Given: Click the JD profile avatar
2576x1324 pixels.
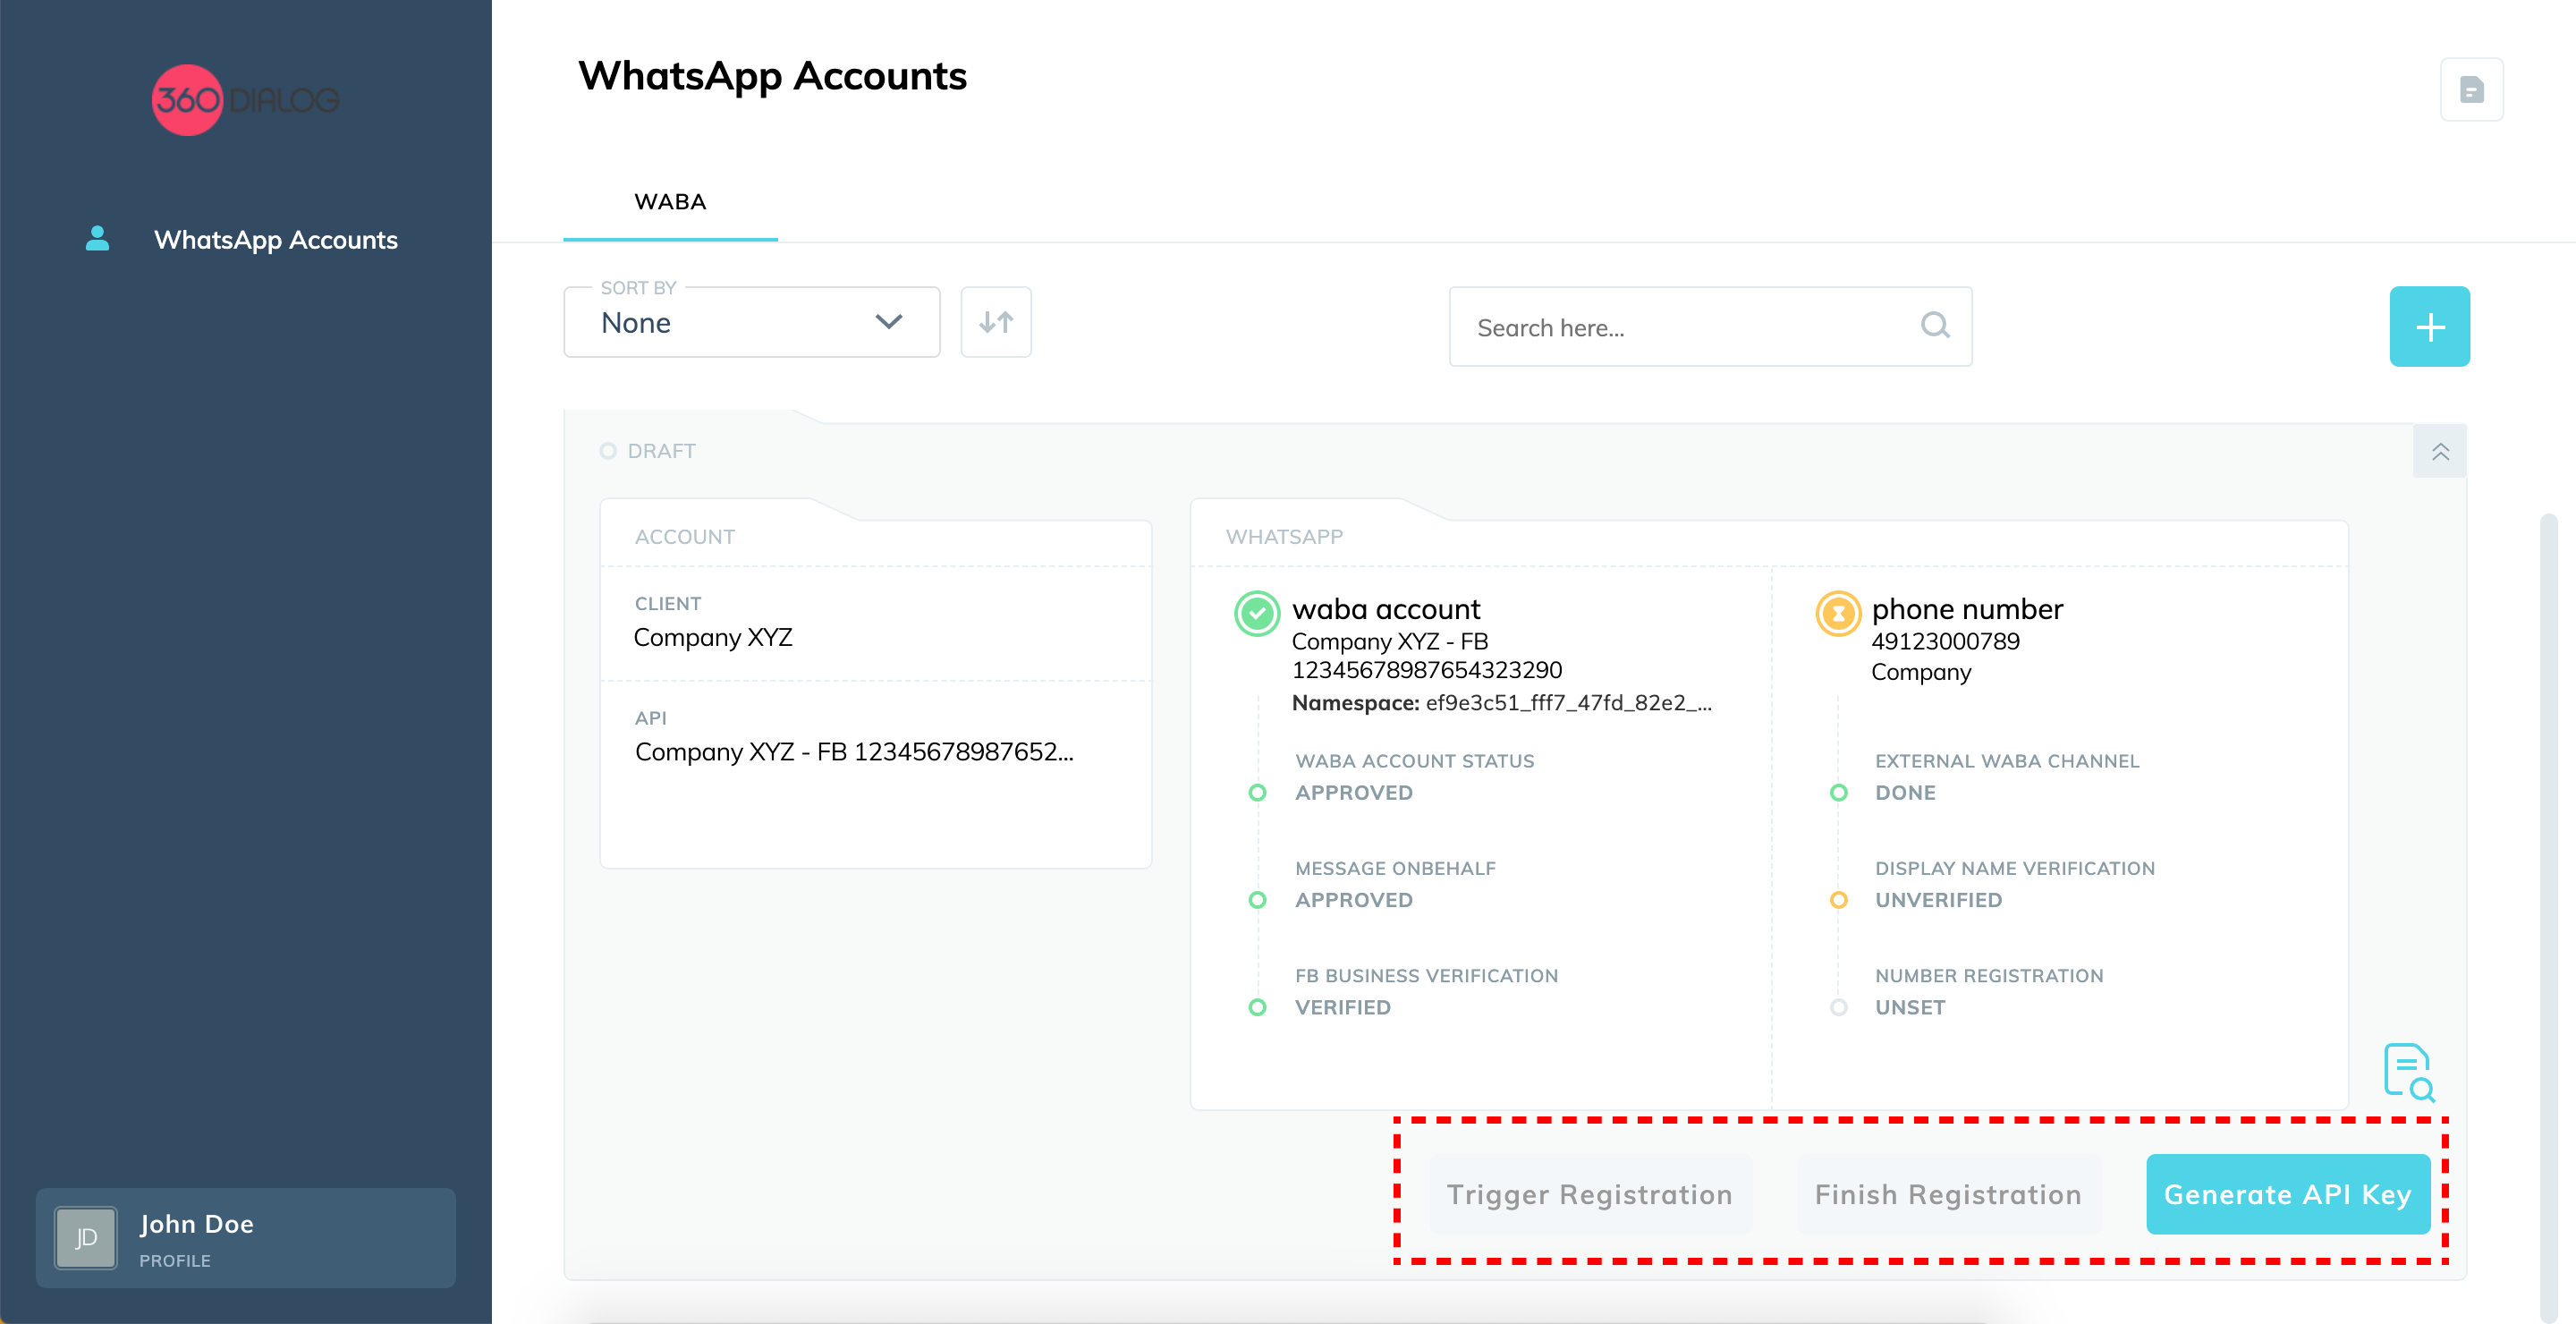Looking at the screenshot, I should pyautogui.click(x=86, y=1237).
